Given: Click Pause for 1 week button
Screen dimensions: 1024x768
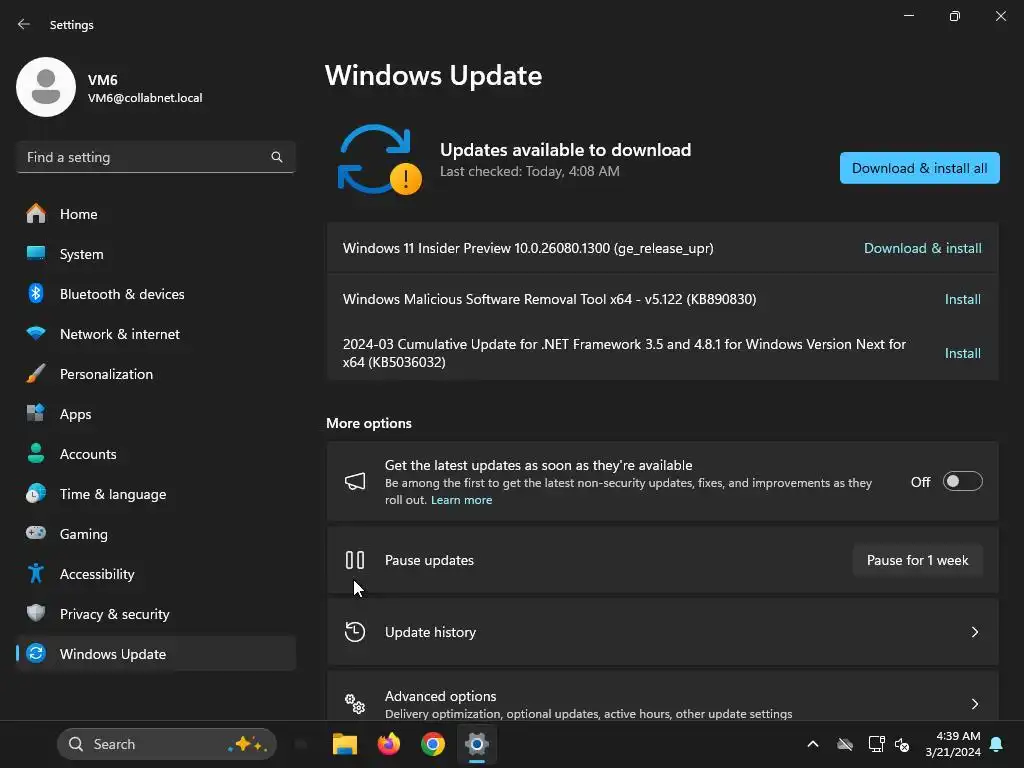Looking at the screenshot, I should [918, 560].
